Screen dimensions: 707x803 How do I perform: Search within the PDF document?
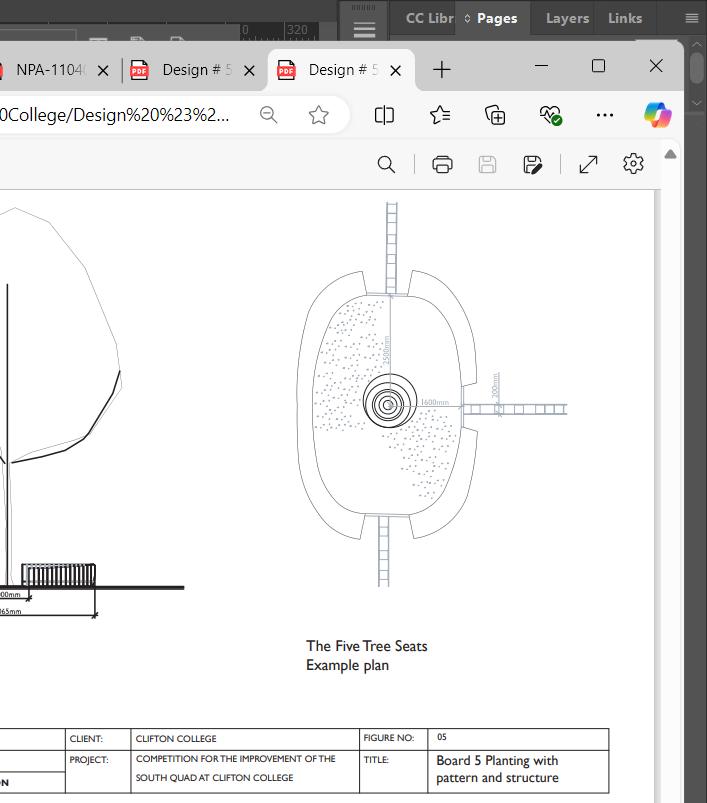[386, 165]
